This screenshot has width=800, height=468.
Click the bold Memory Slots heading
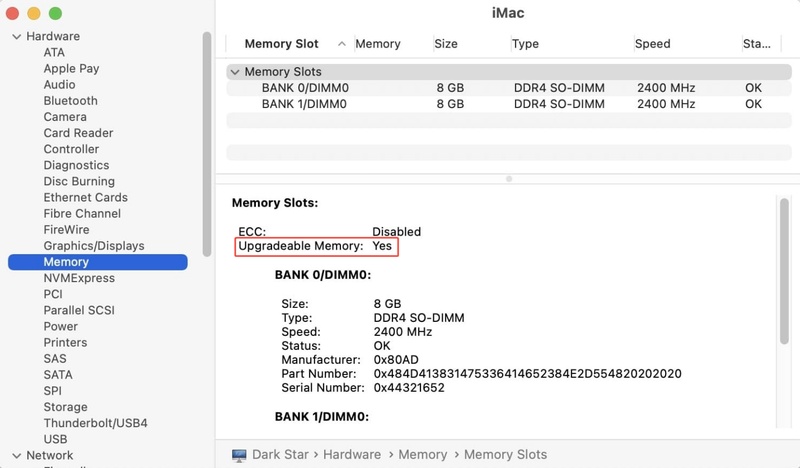(275, 203)
